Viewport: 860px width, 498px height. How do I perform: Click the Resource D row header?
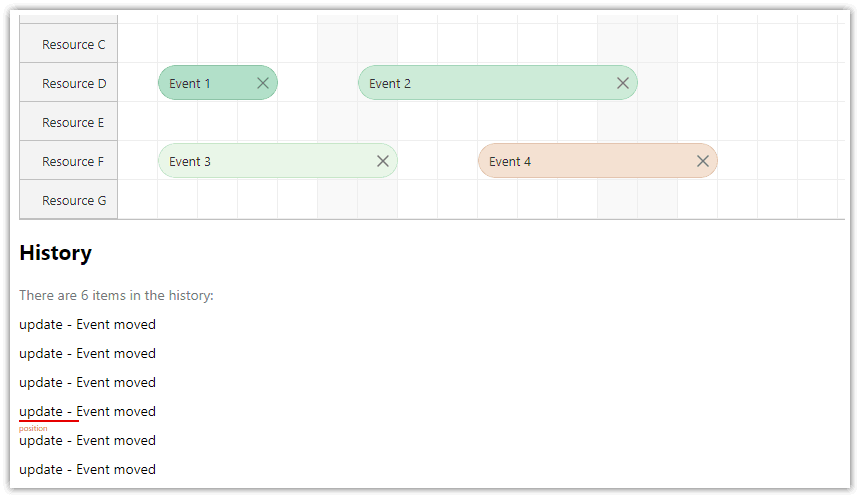(x=69, y=83)
